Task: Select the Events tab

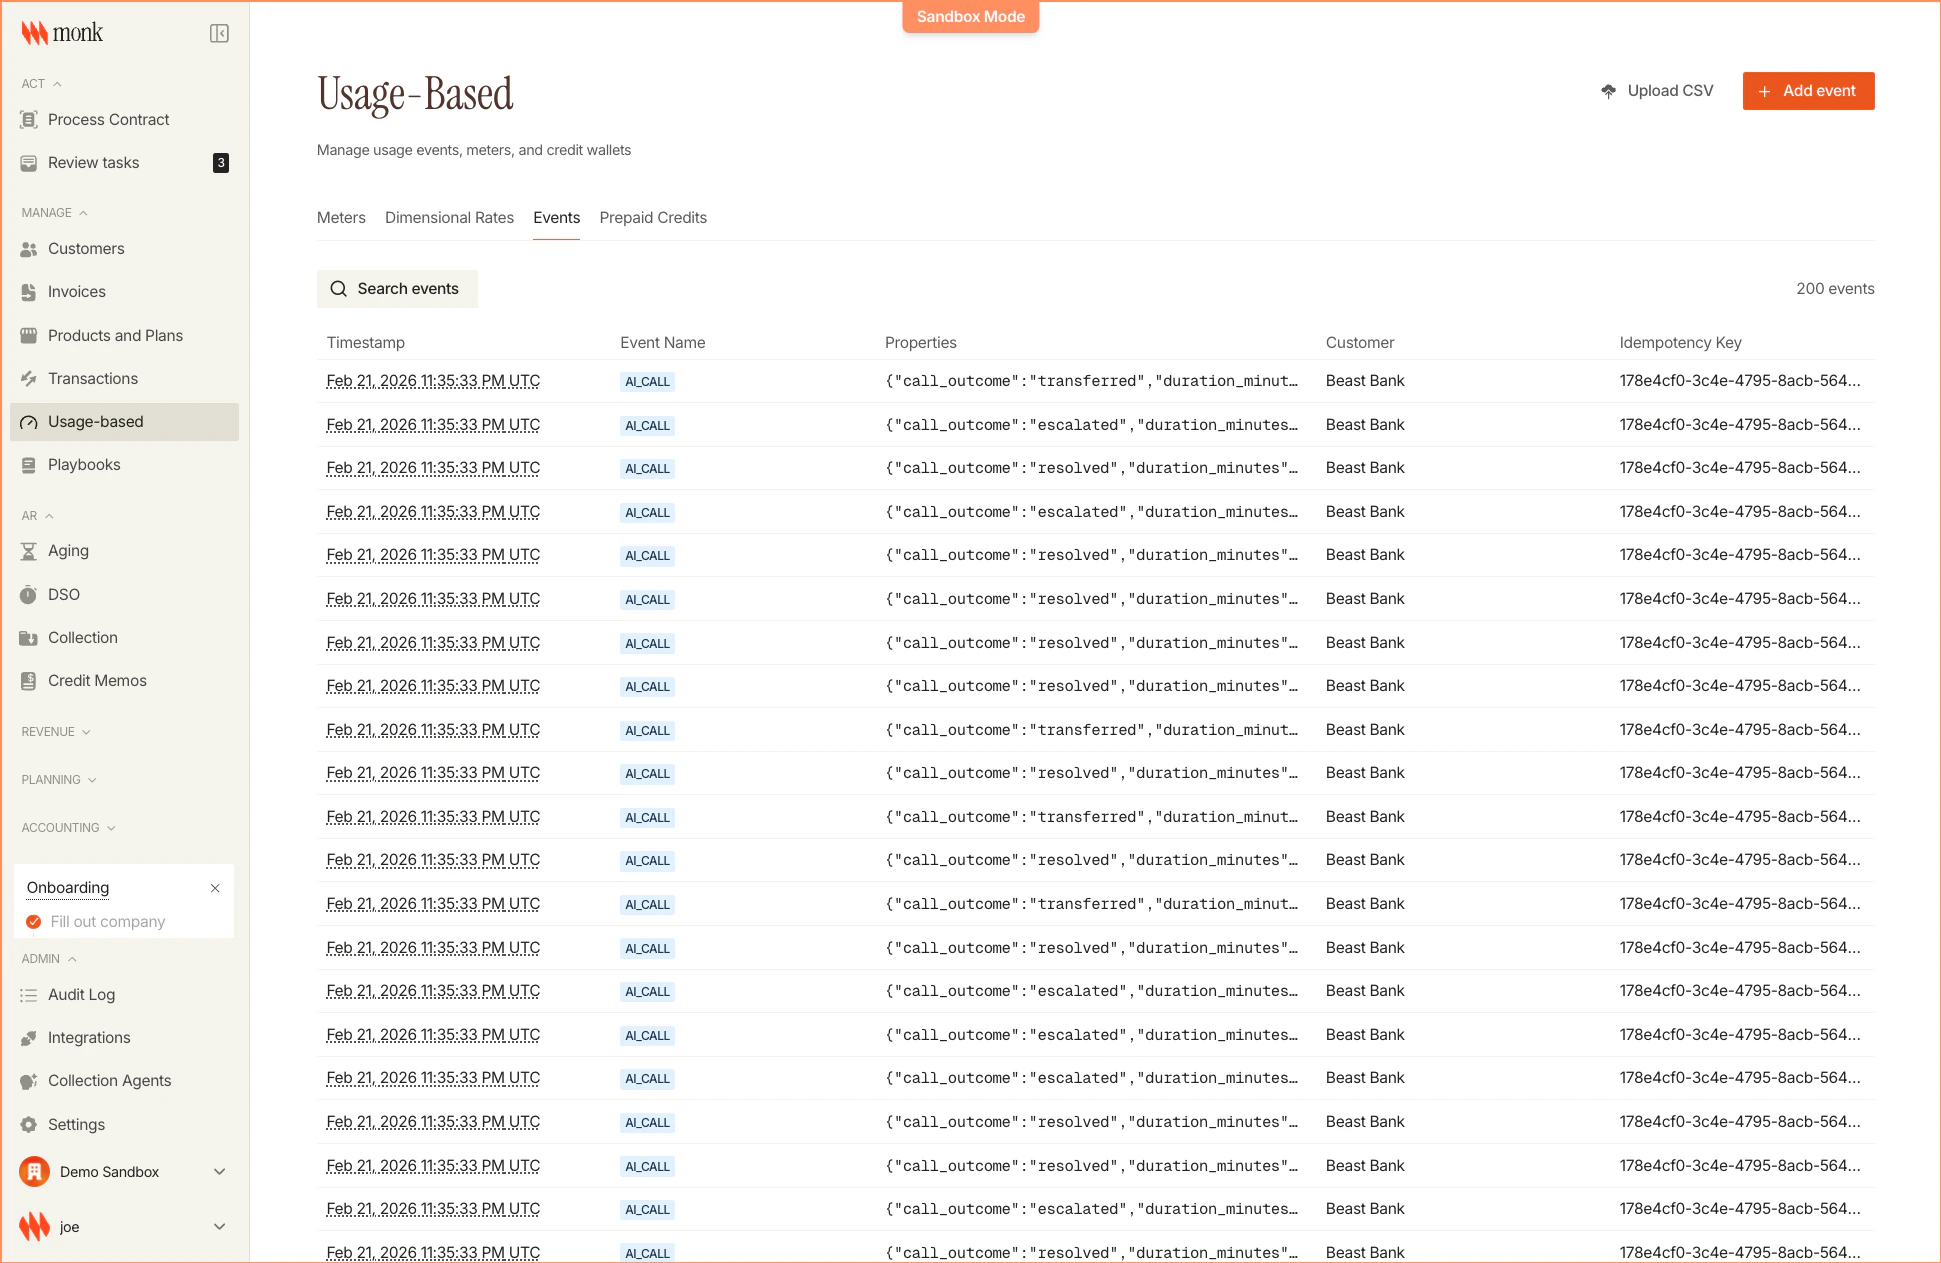Action: pos(556,218)
